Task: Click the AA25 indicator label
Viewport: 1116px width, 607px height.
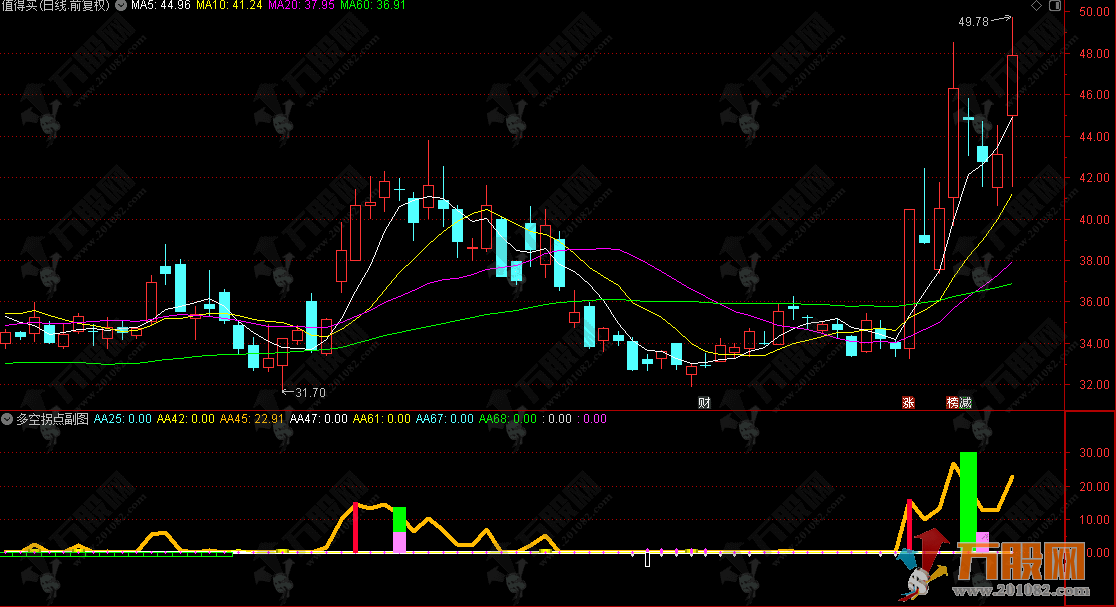Action: [x=122, y=419]
